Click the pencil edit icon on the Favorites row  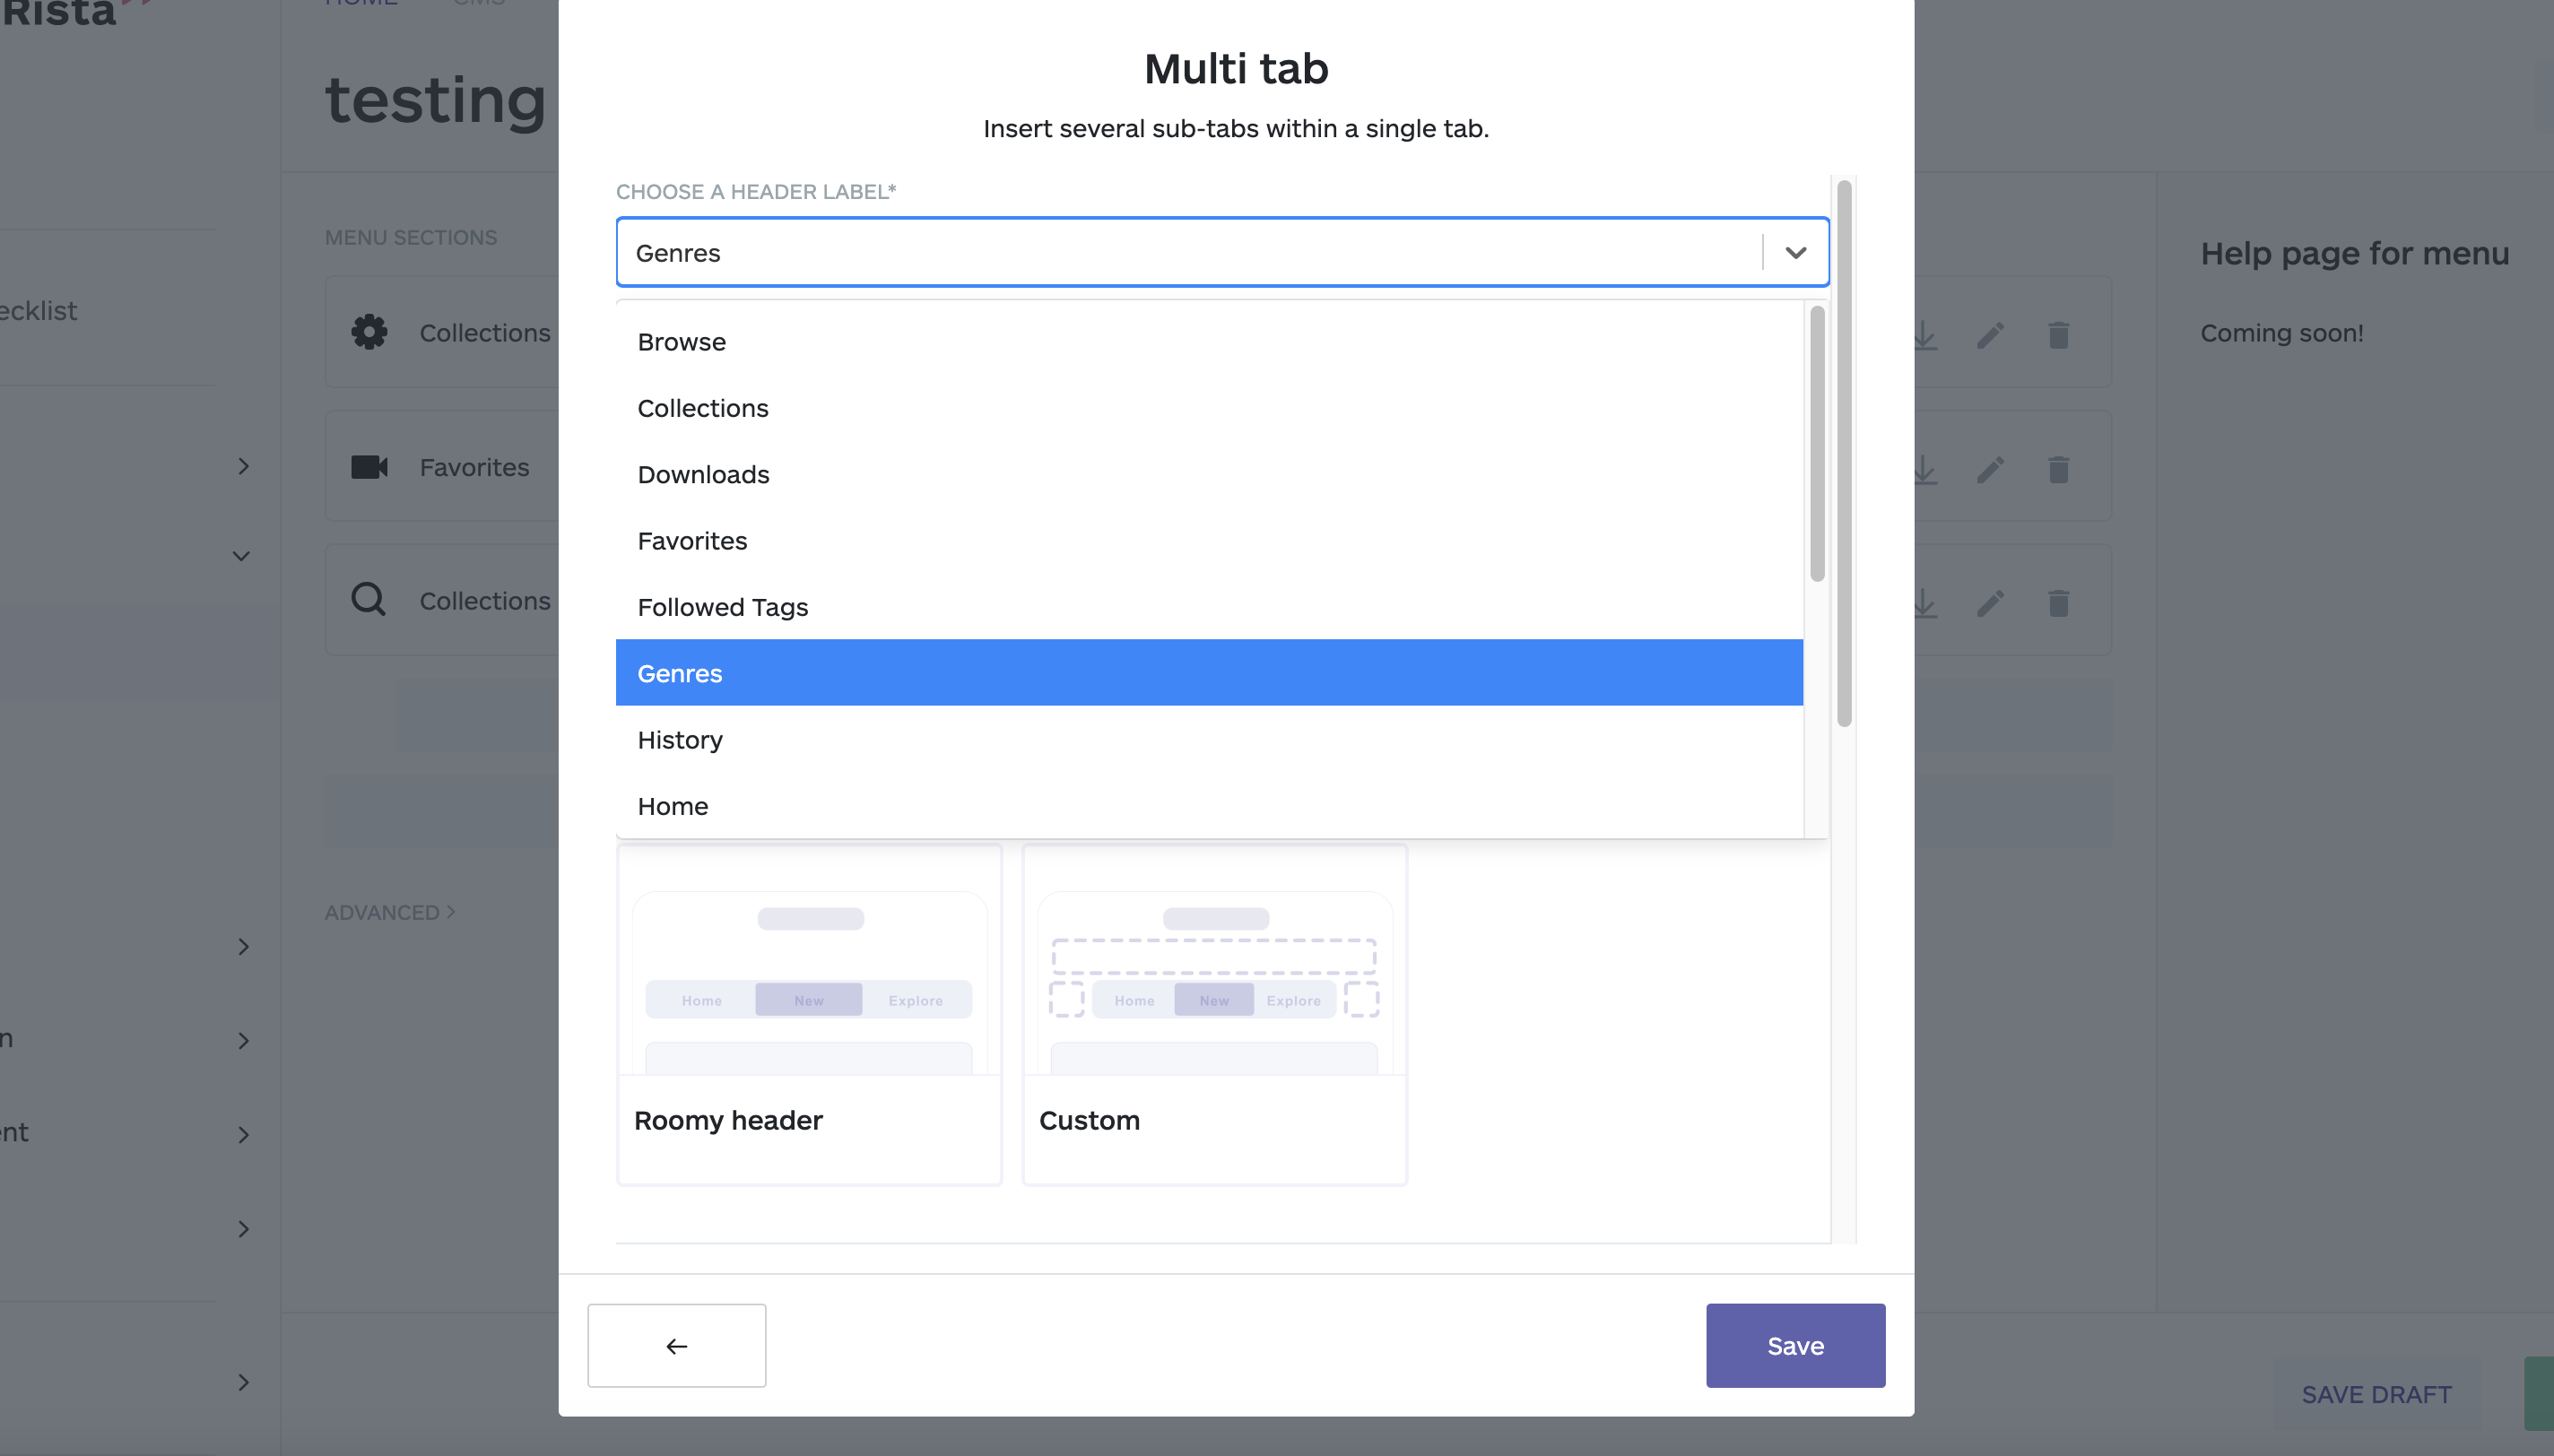click(x=1990, y=469)
